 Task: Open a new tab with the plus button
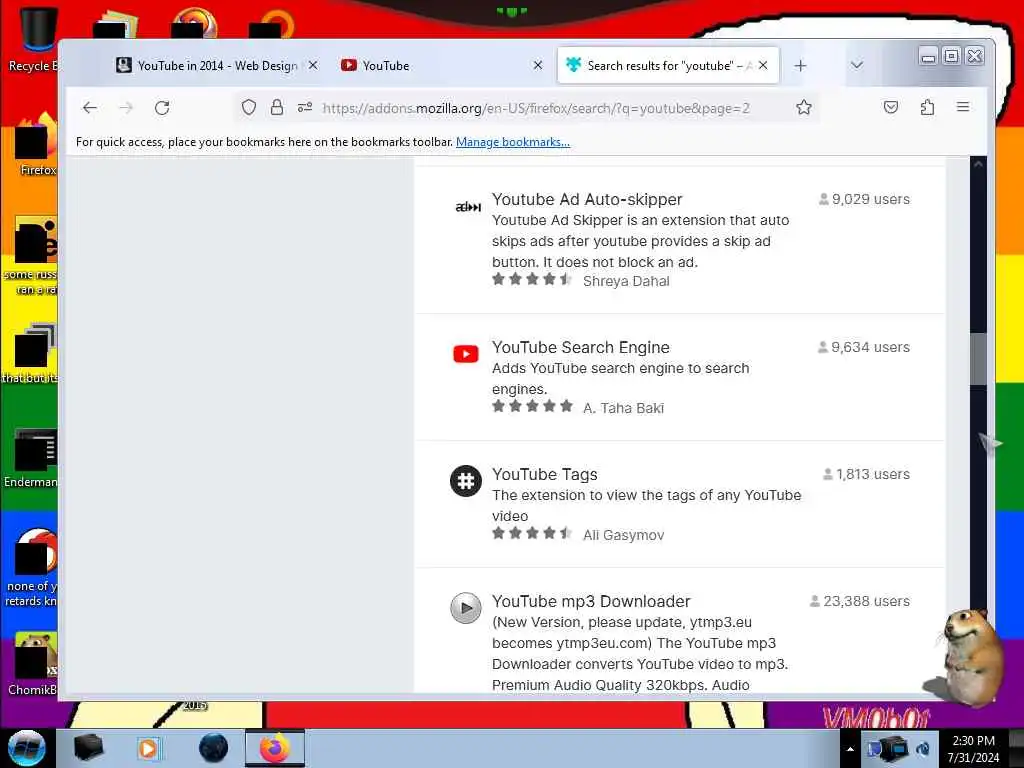(x=801, y=66)
